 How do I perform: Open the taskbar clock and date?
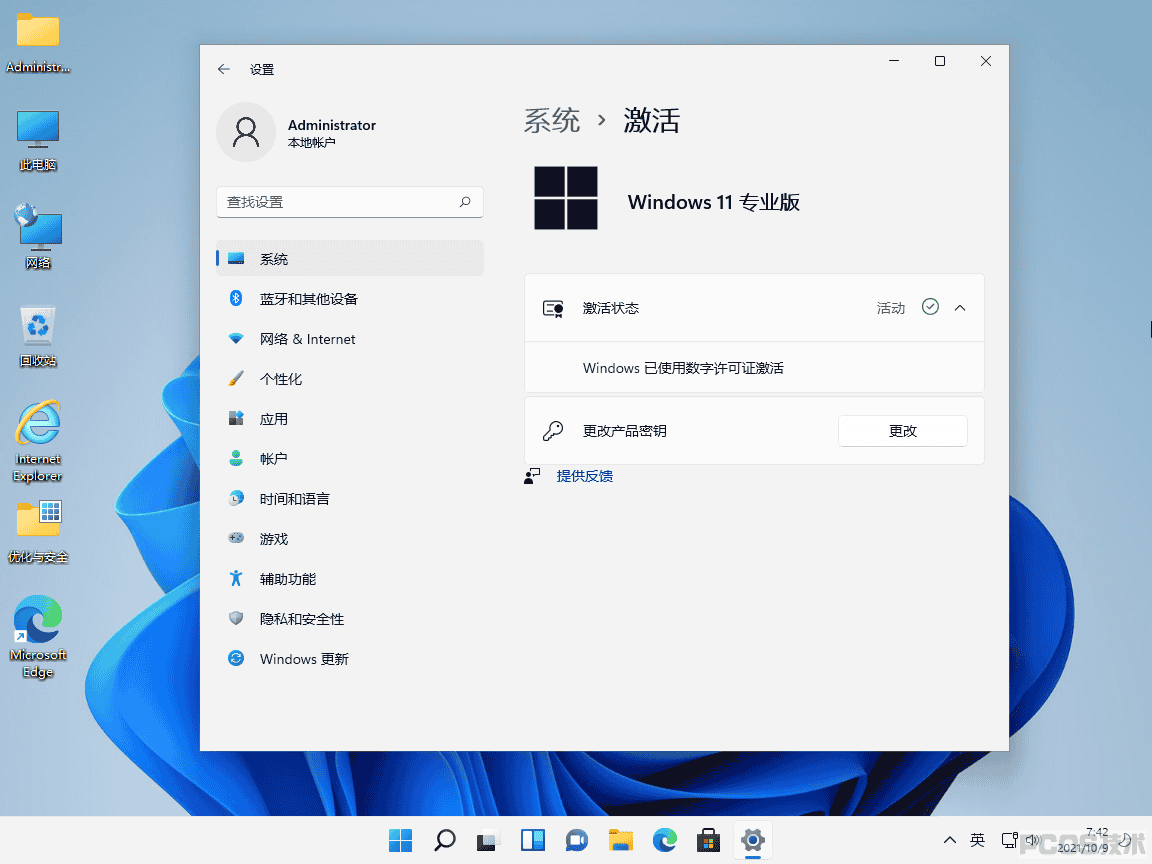(1084, 840)
